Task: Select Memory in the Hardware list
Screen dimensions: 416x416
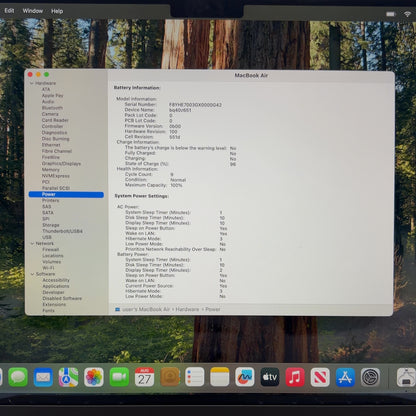Action: (x=51, y=170)
